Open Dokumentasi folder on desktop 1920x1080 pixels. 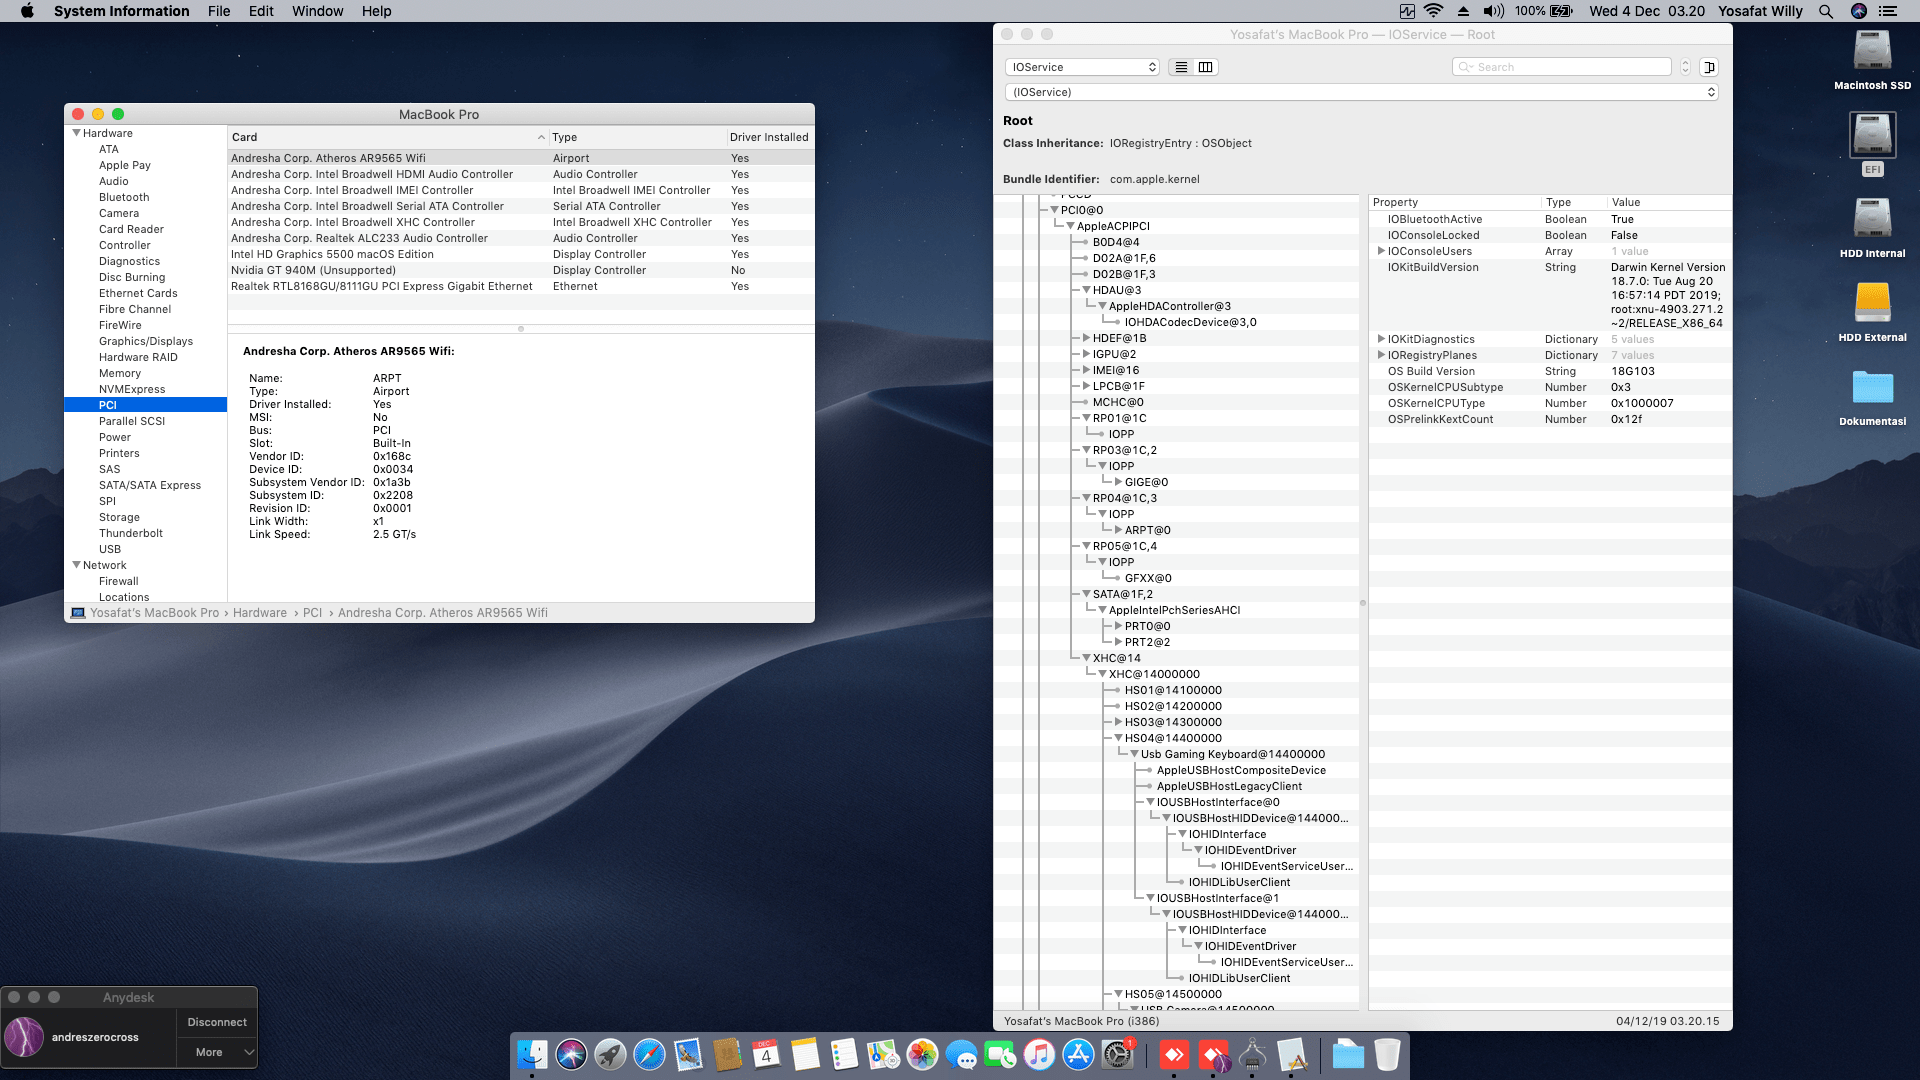[1872, 396]
